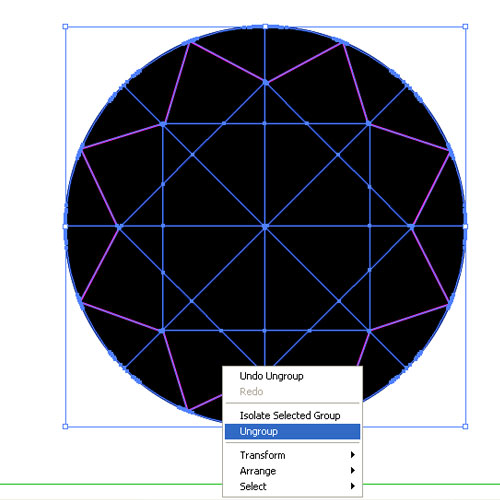Click the center anchor point of the circle
The height and width of the screenshot is (500, 500).
[x=265, y=227]
